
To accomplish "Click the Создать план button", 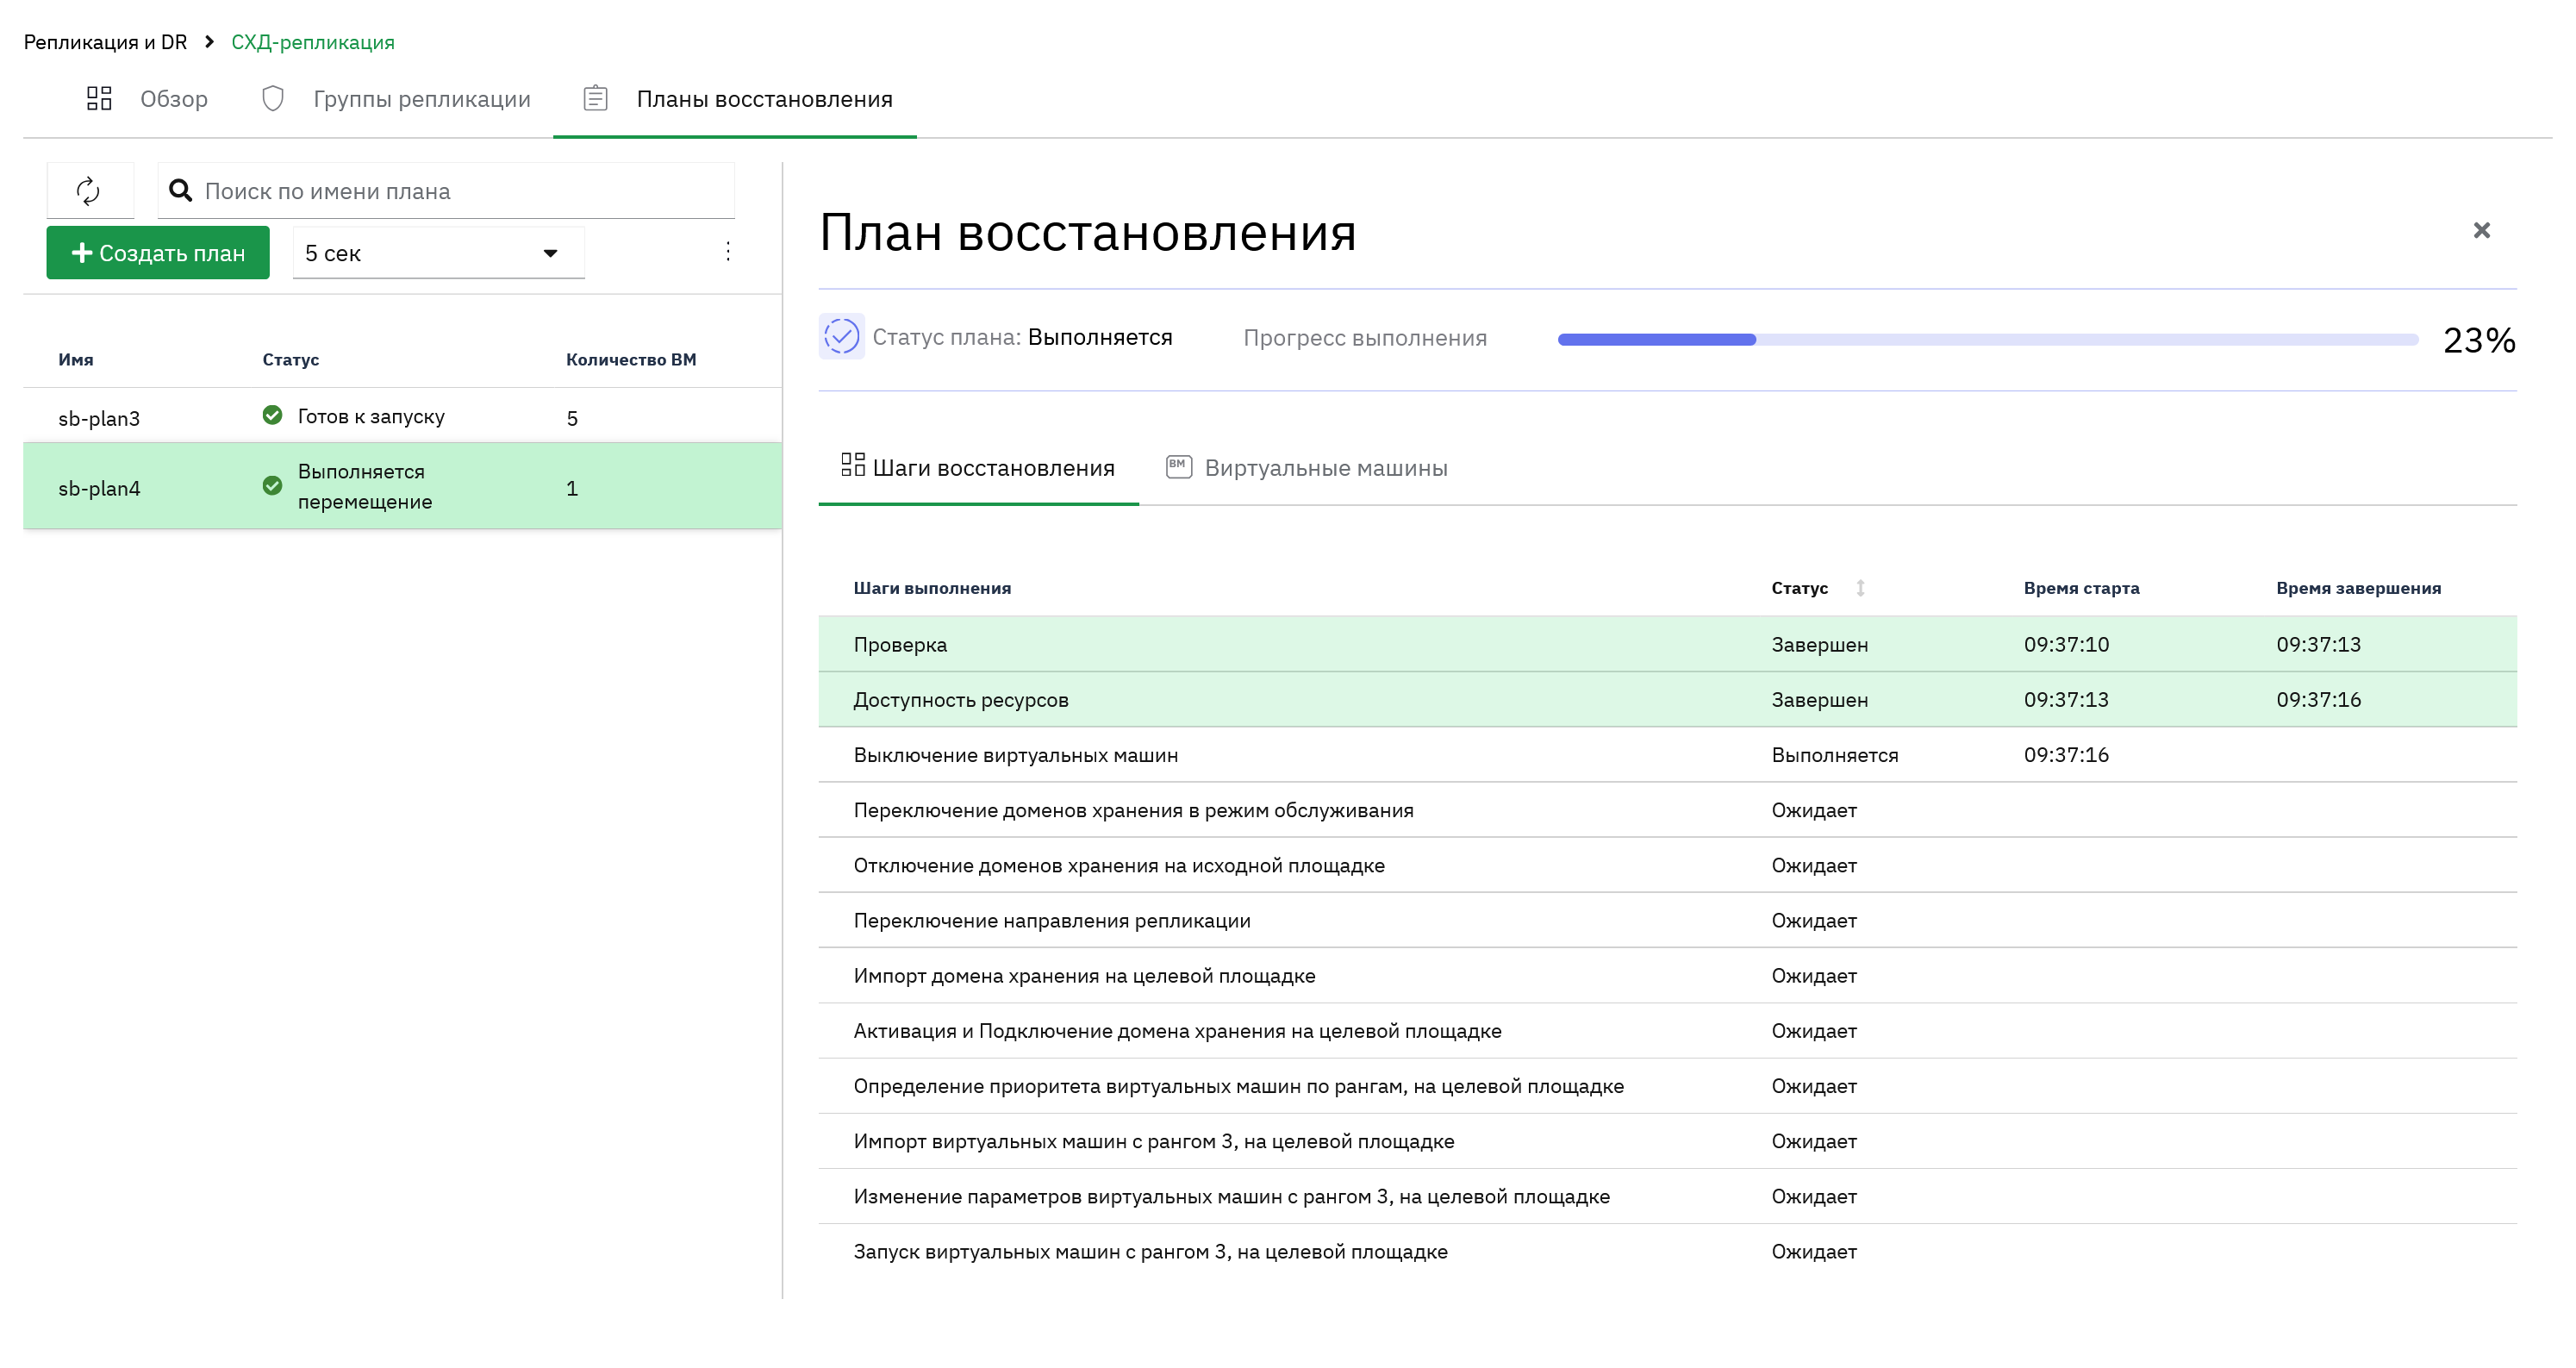I will tap(158, 253).
